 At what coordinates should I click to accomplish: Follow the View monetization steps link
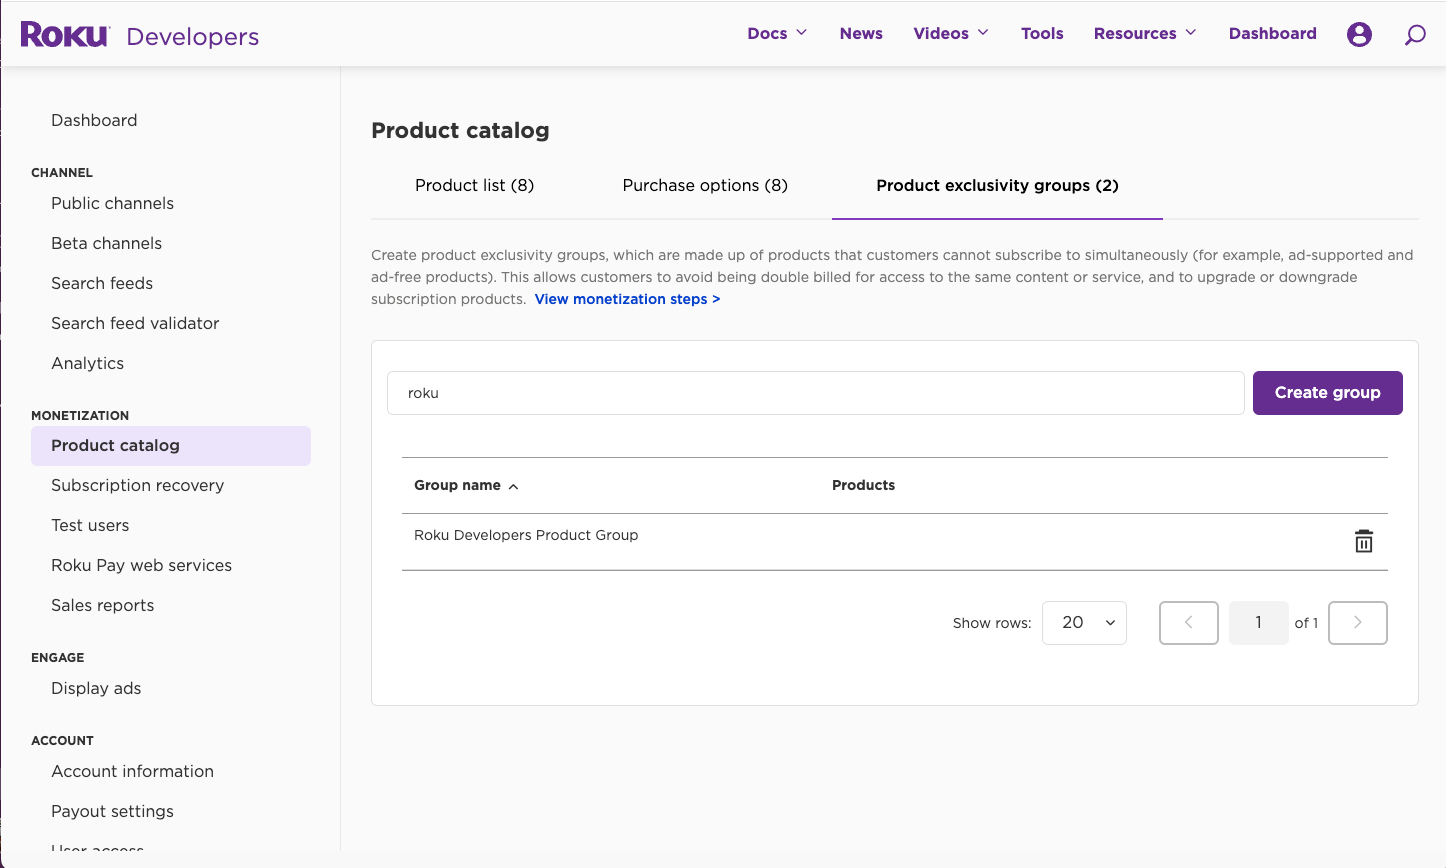click(627, 299)
